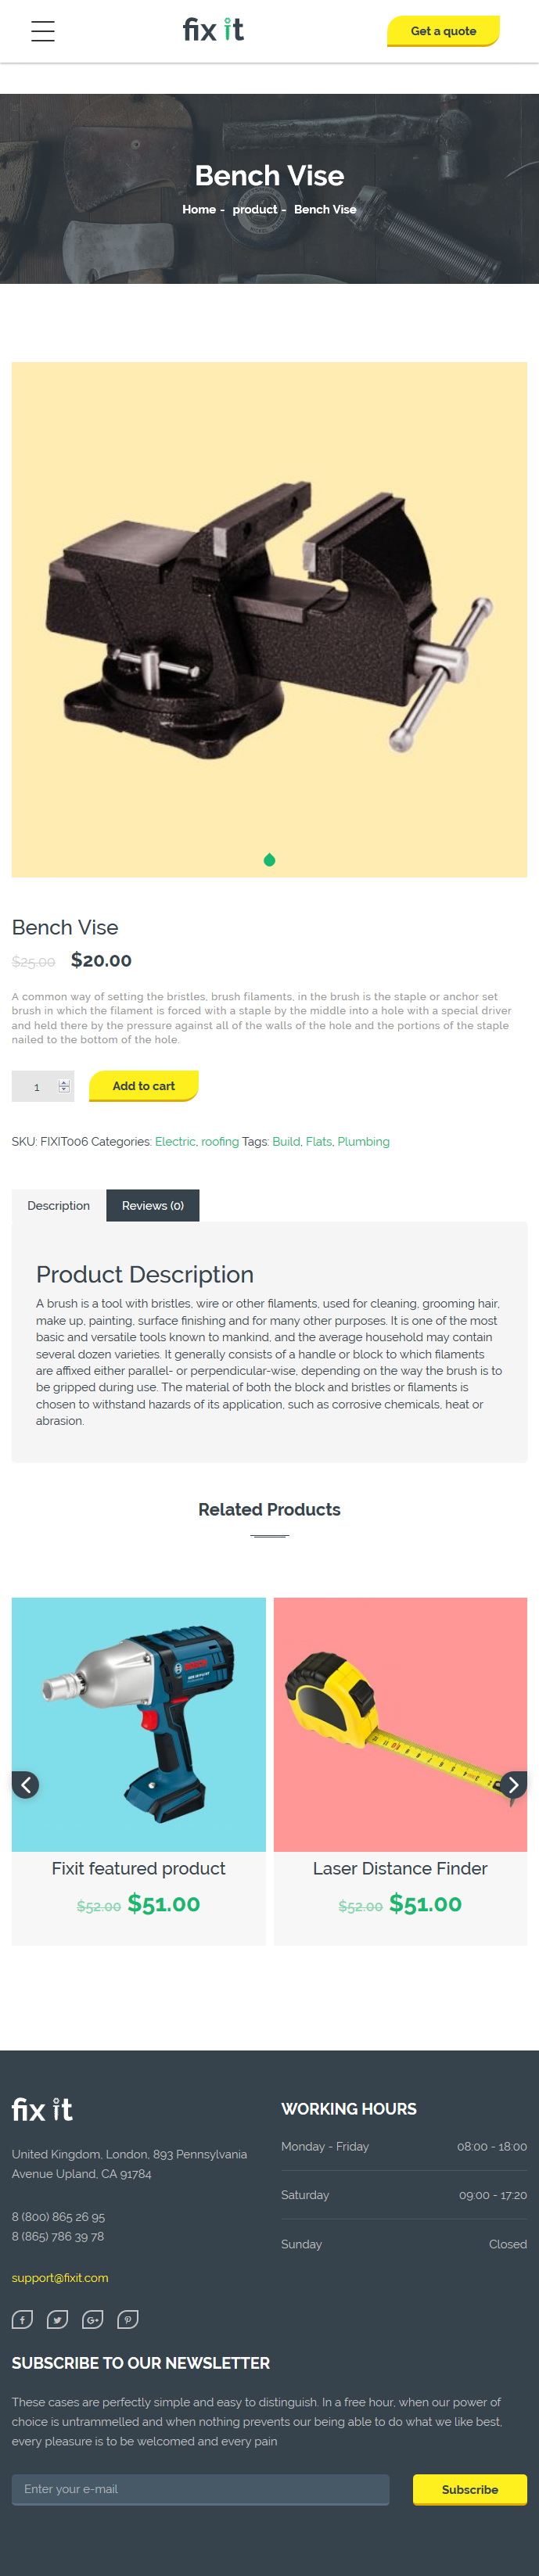Switch to the Description tab
This screenshot has width=539, height=2576.
tap(59, 1205)
